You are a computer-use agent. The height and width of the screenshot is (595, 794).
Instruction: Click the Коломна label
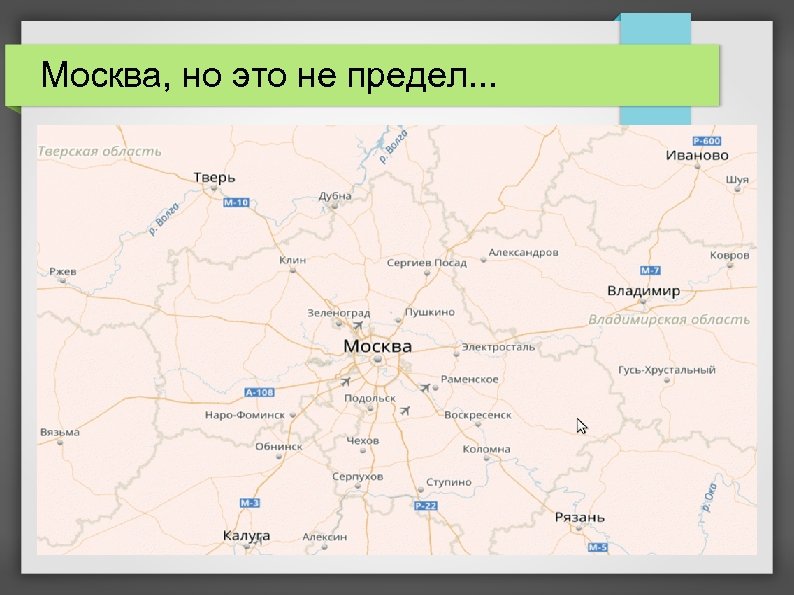[486, 449]
